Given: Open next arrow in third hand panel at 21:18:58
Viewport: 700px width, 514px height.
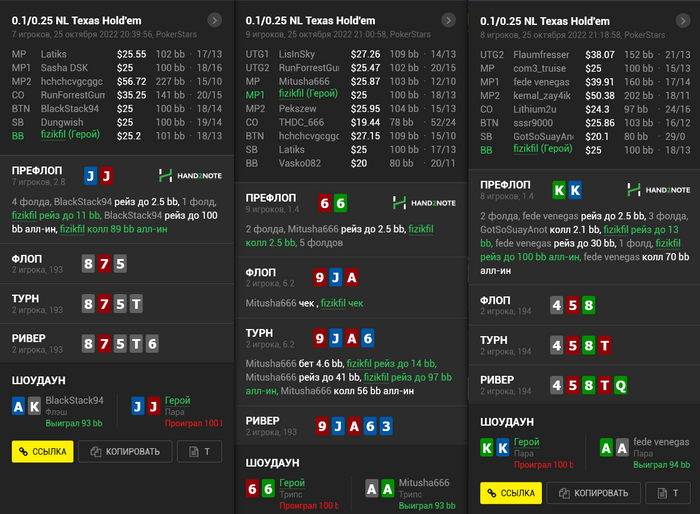Looking at the screenshot, I should click(x=683, y=21).
